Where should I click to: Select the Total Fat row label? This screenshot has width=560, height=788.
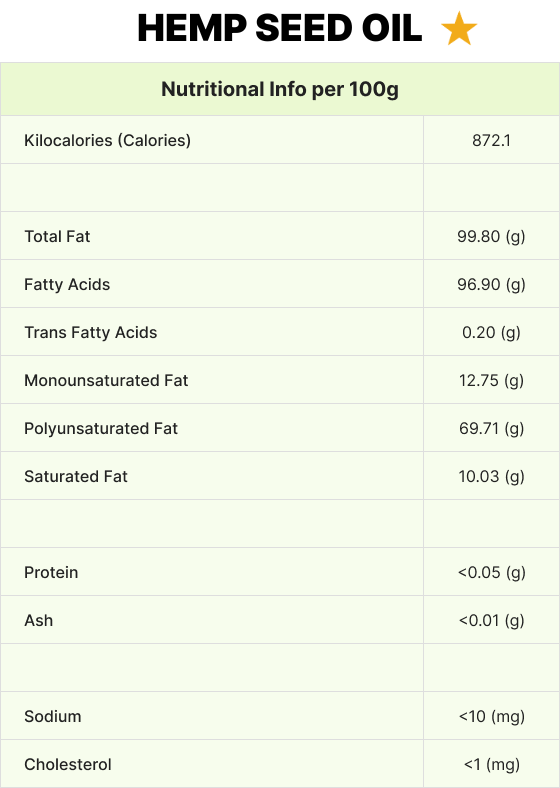[x=57, y=236]
